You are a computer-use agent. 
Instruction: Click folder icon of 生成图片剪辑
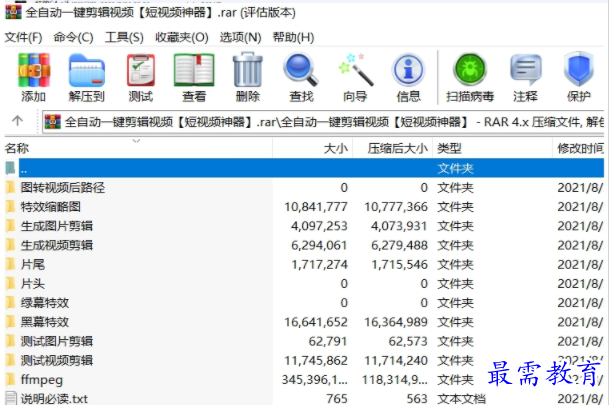(10, 226)
